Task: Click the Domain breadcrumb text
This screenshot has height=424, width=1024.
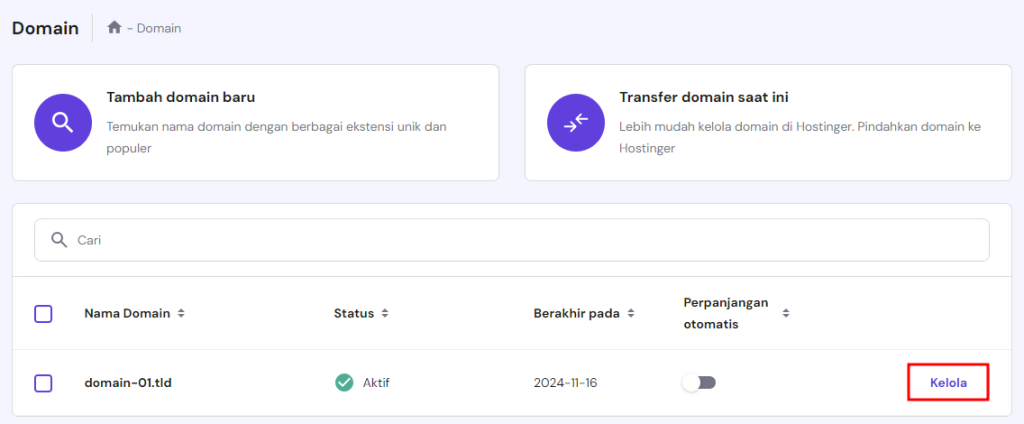Action: pyautogui.click(x=159, y=28)
